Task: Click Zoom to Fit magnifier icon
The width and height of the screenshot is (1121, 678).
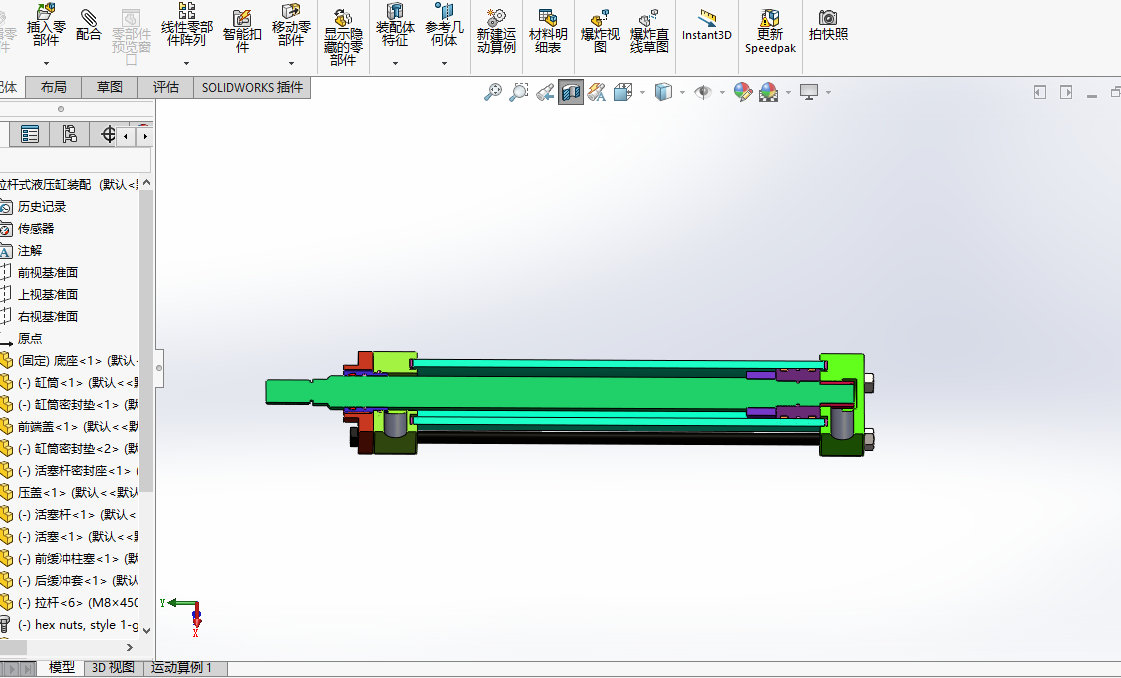Action: [x=493, y=92]
